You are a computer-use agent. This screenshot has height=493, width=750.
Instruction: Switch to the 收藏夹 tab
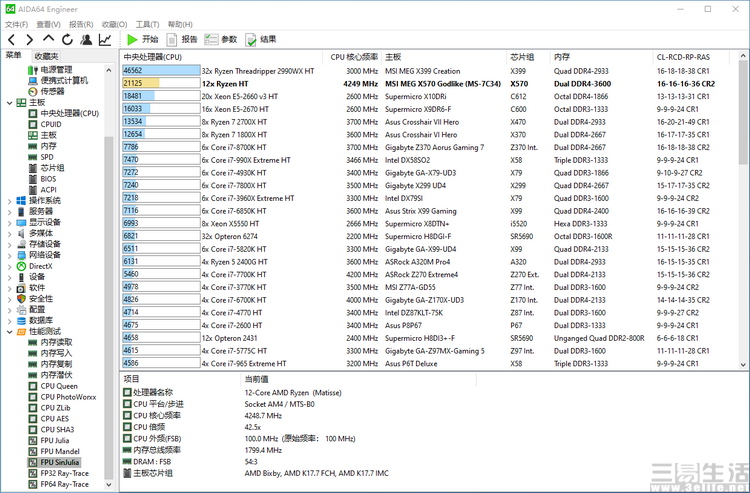(46, 56)
